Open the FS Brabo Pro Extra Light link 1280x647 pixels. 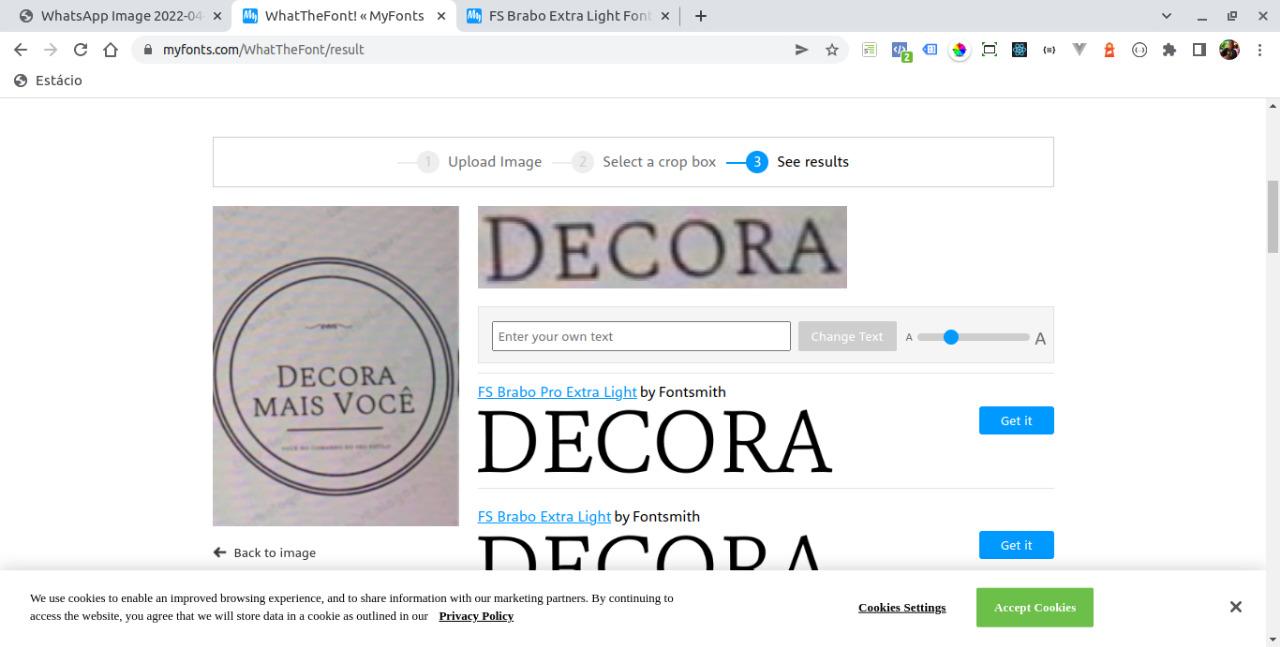pos(557,392)
